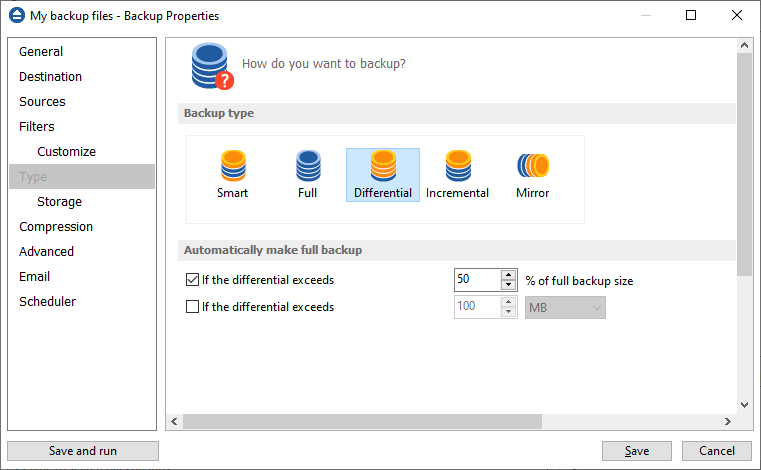The image size is (761, 470).
Task: Open the Advanced settings page
Action: [82, 252]
